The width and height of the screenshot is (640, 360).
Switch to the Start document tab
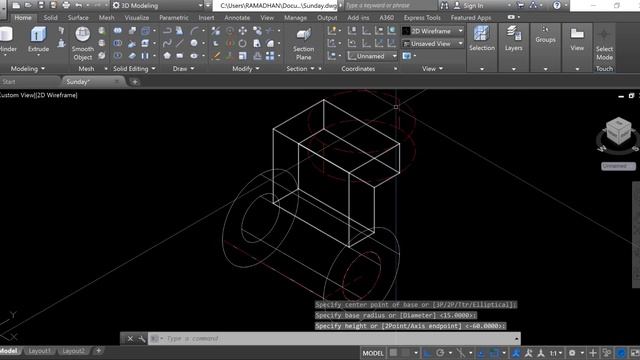9,82
